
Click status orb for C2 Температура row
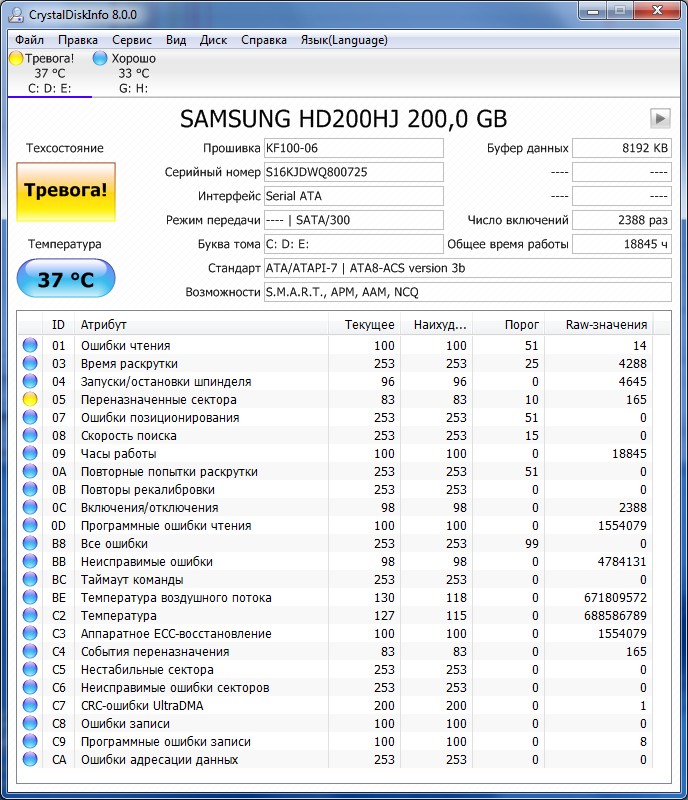click(x=30, y=615)
